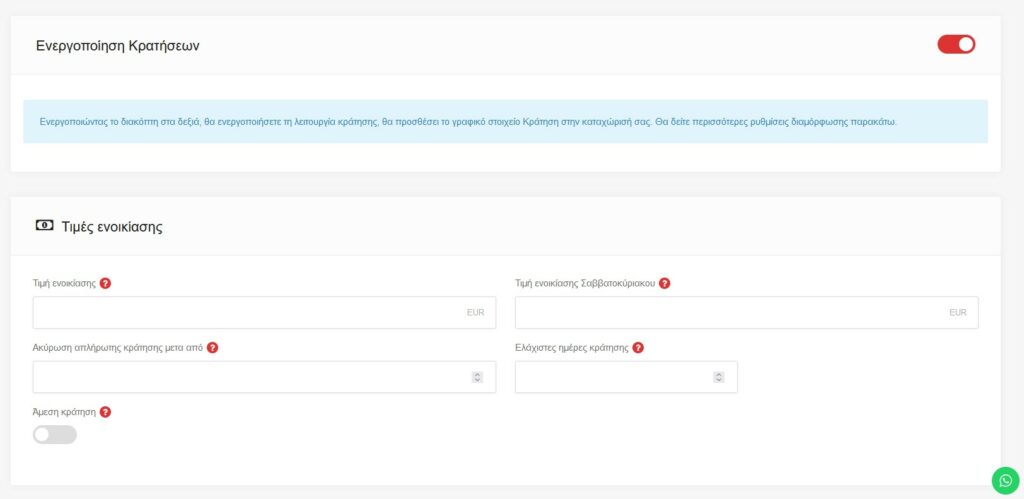Disable the Ενεργοποίηση Κρατήσεων switch
Image resolution: width=1024 pixels, height=499 pixels.
(955, 44)
